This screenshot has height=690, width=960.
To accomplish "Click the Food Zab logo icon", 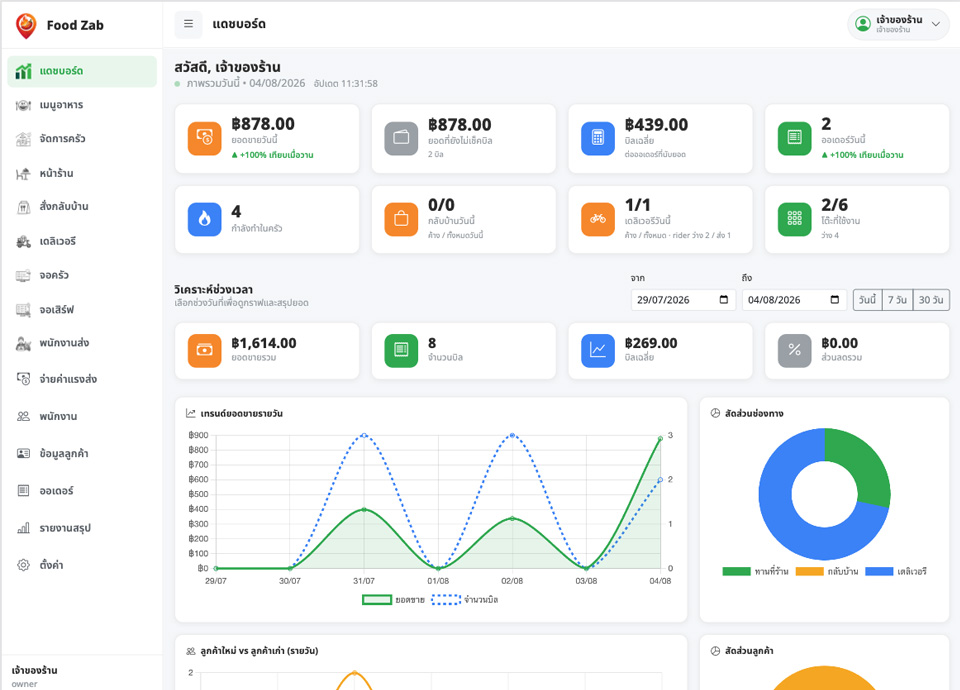I will (26, 25).
